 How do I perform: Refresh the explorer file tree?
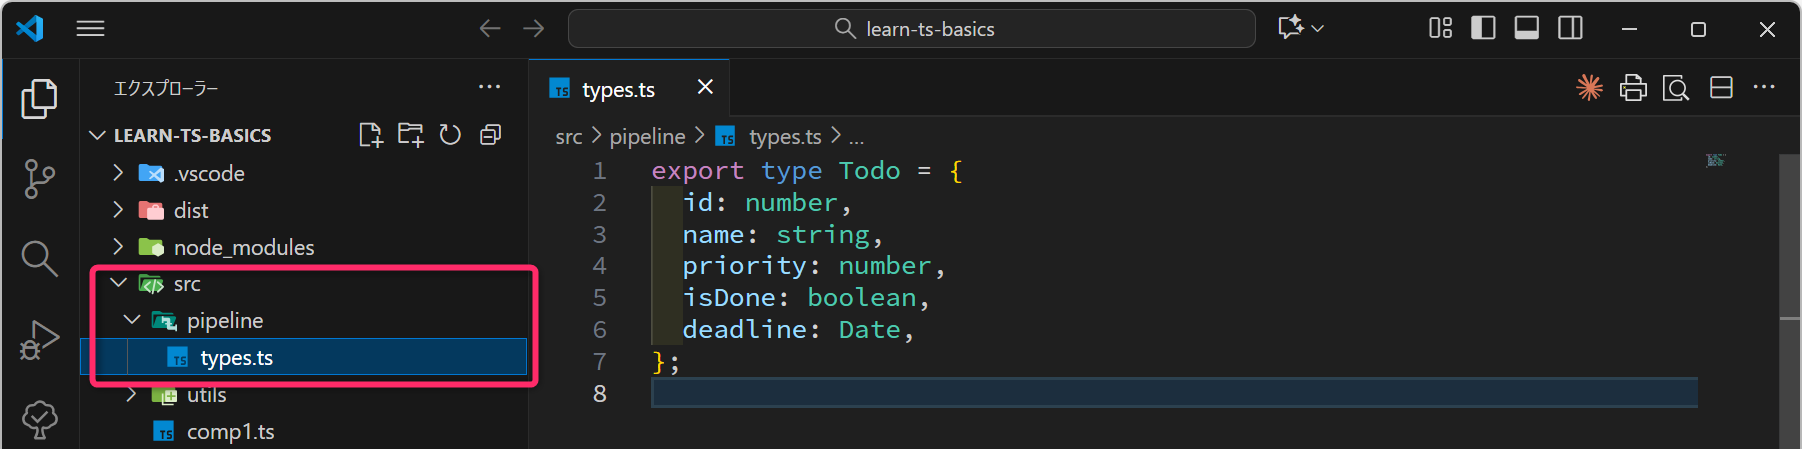pyautogui.click(x=450, y=135)
